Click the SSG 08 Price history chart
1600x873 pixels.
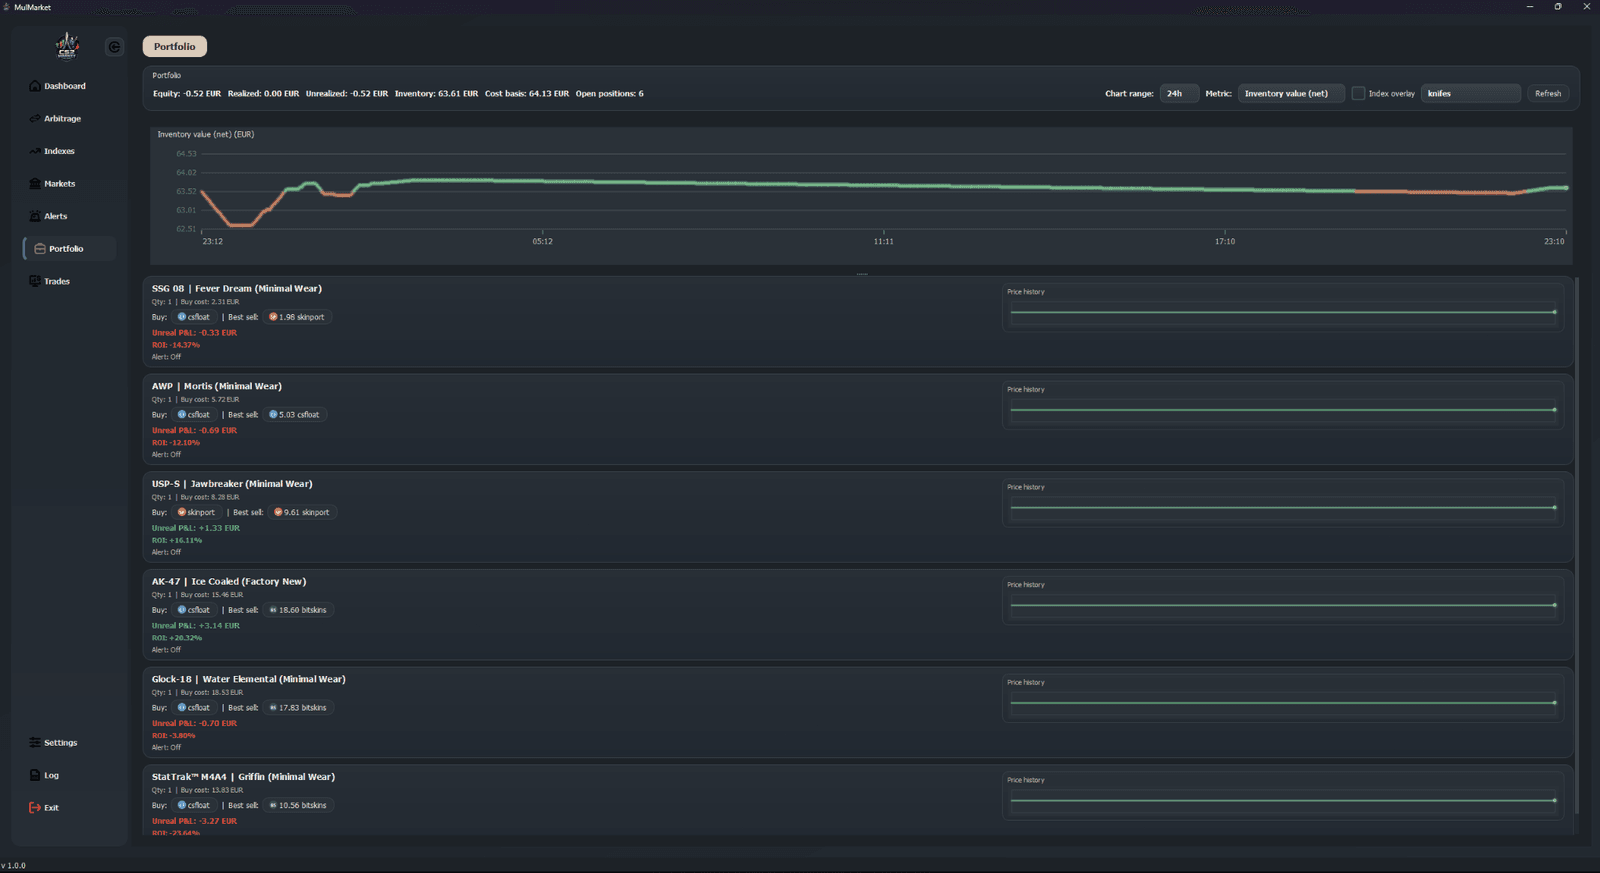point(1283,312)
